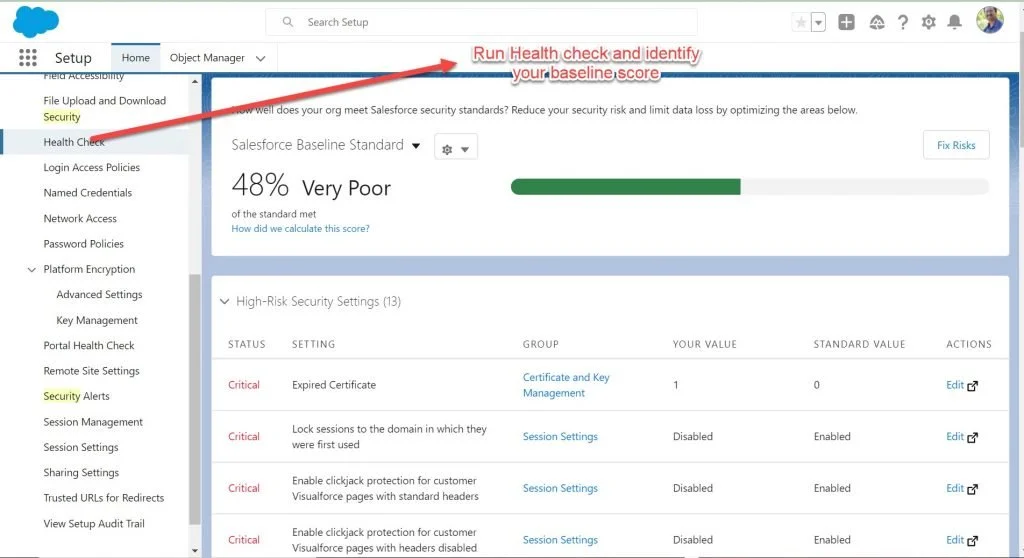Click the STATUS column header
The width and height of the screenshot is (1024, 558).
tap(247, 344)
